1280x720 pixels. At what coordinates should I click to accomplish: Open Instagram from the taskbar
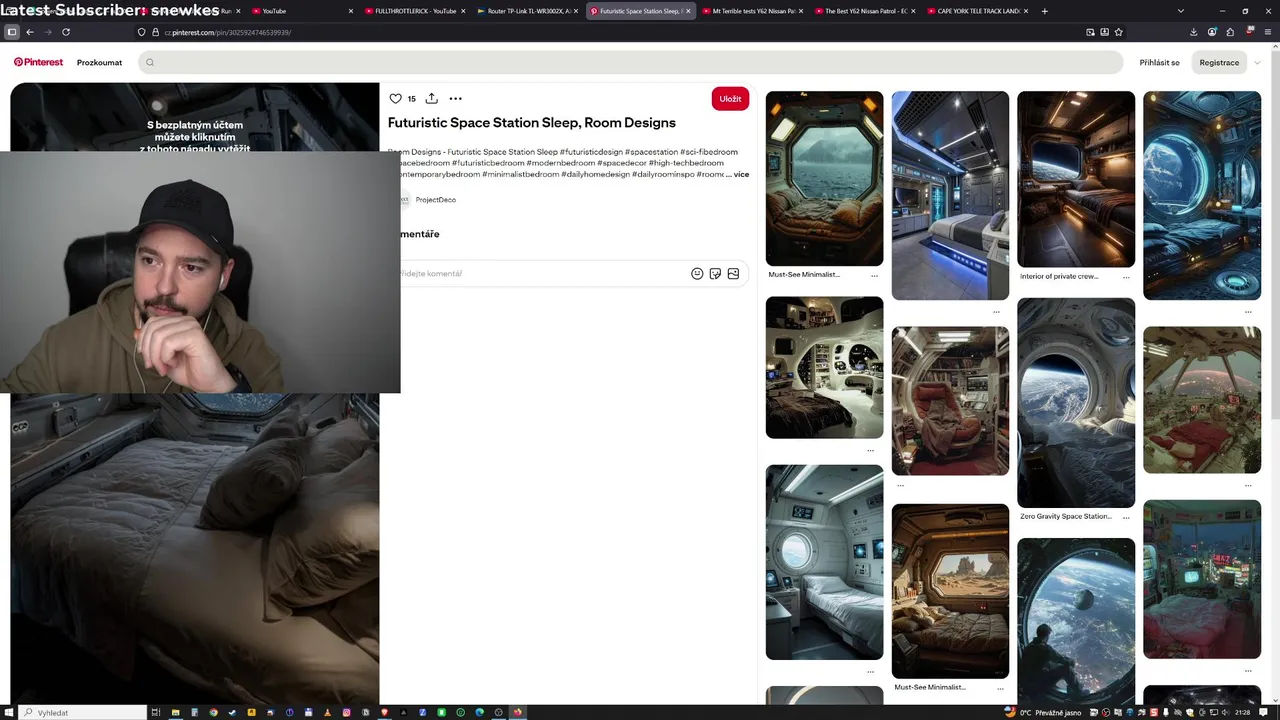tap(346, 712)
